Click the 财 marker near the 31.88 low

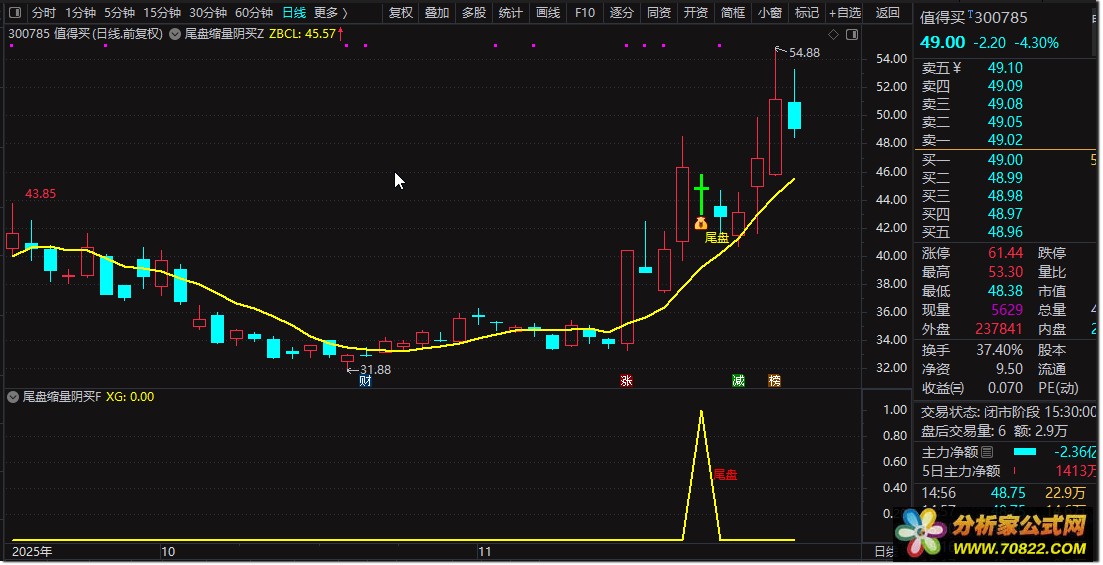tap(366, 381)
